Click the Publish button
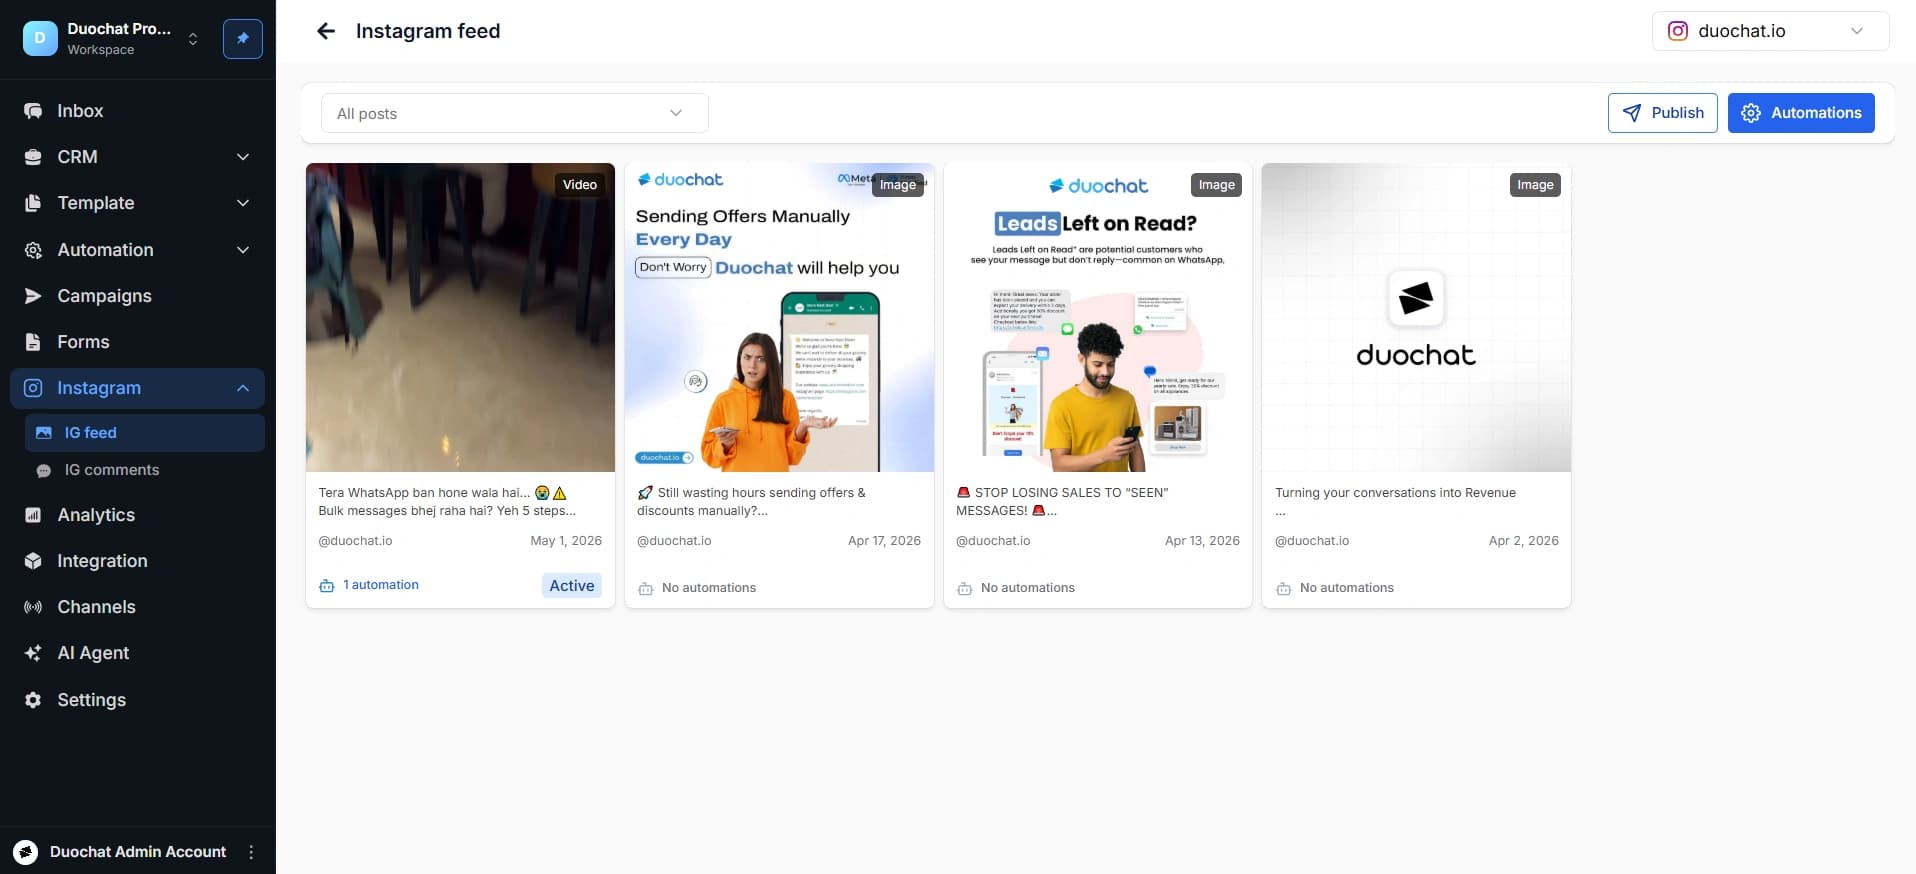 pyautogui.click(x=1662, y=113)
